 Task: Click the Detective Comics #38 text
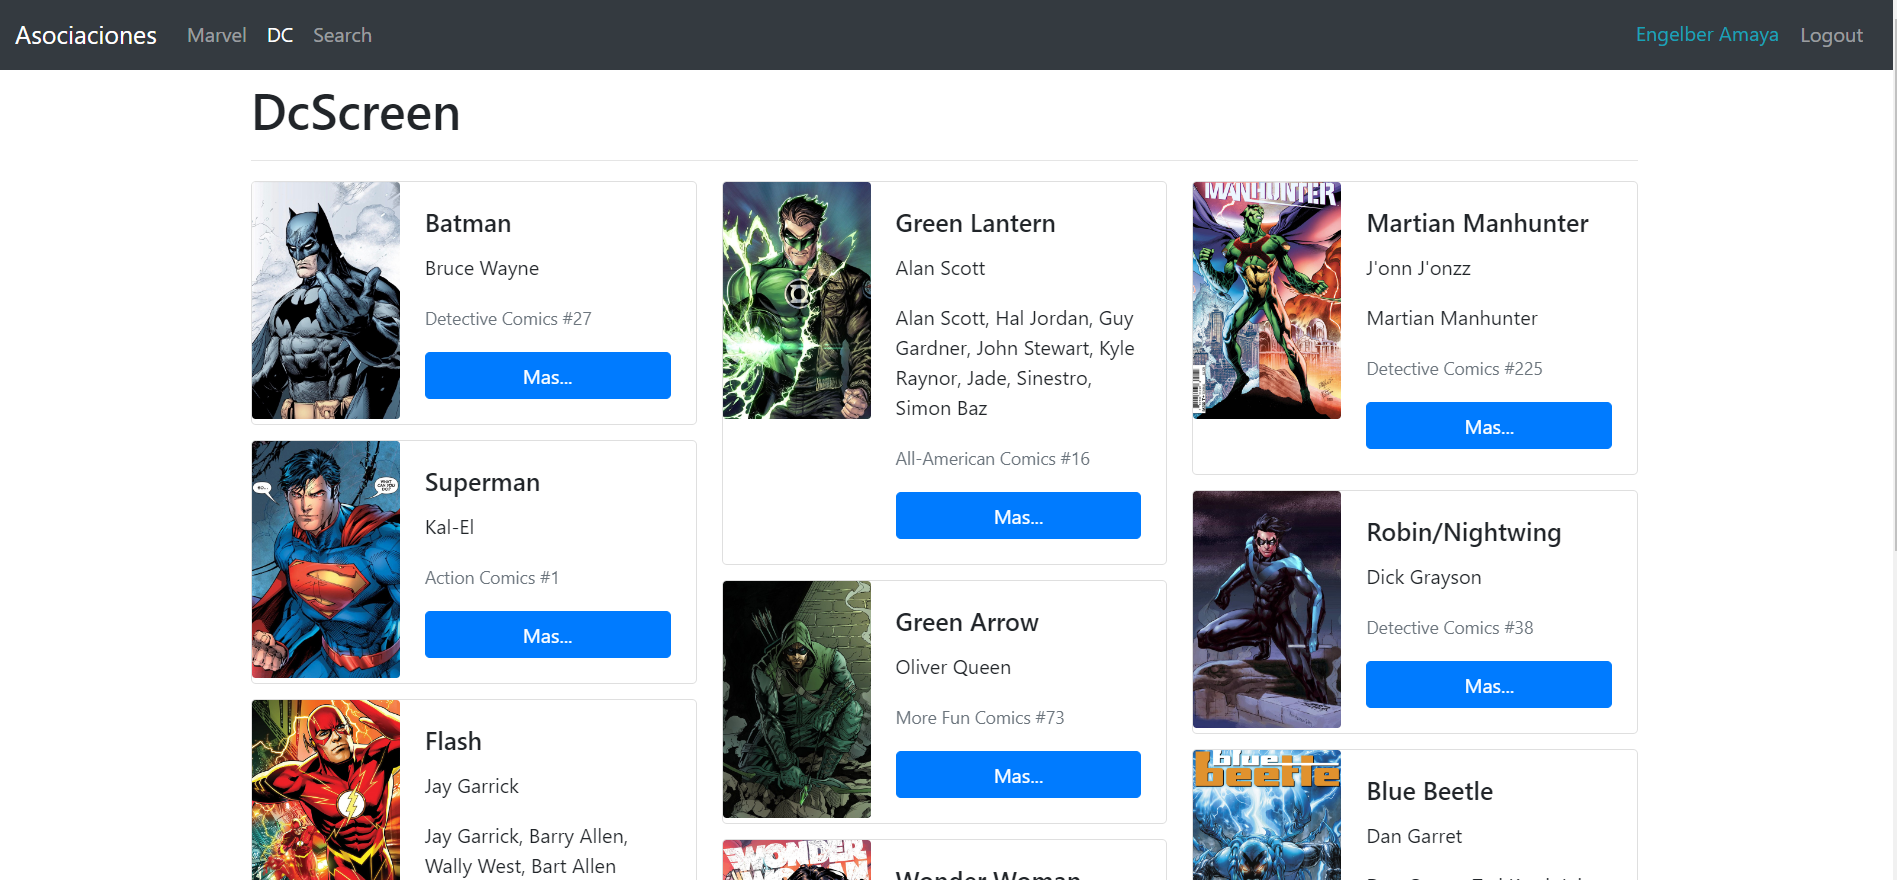[x=1449, y=628]
